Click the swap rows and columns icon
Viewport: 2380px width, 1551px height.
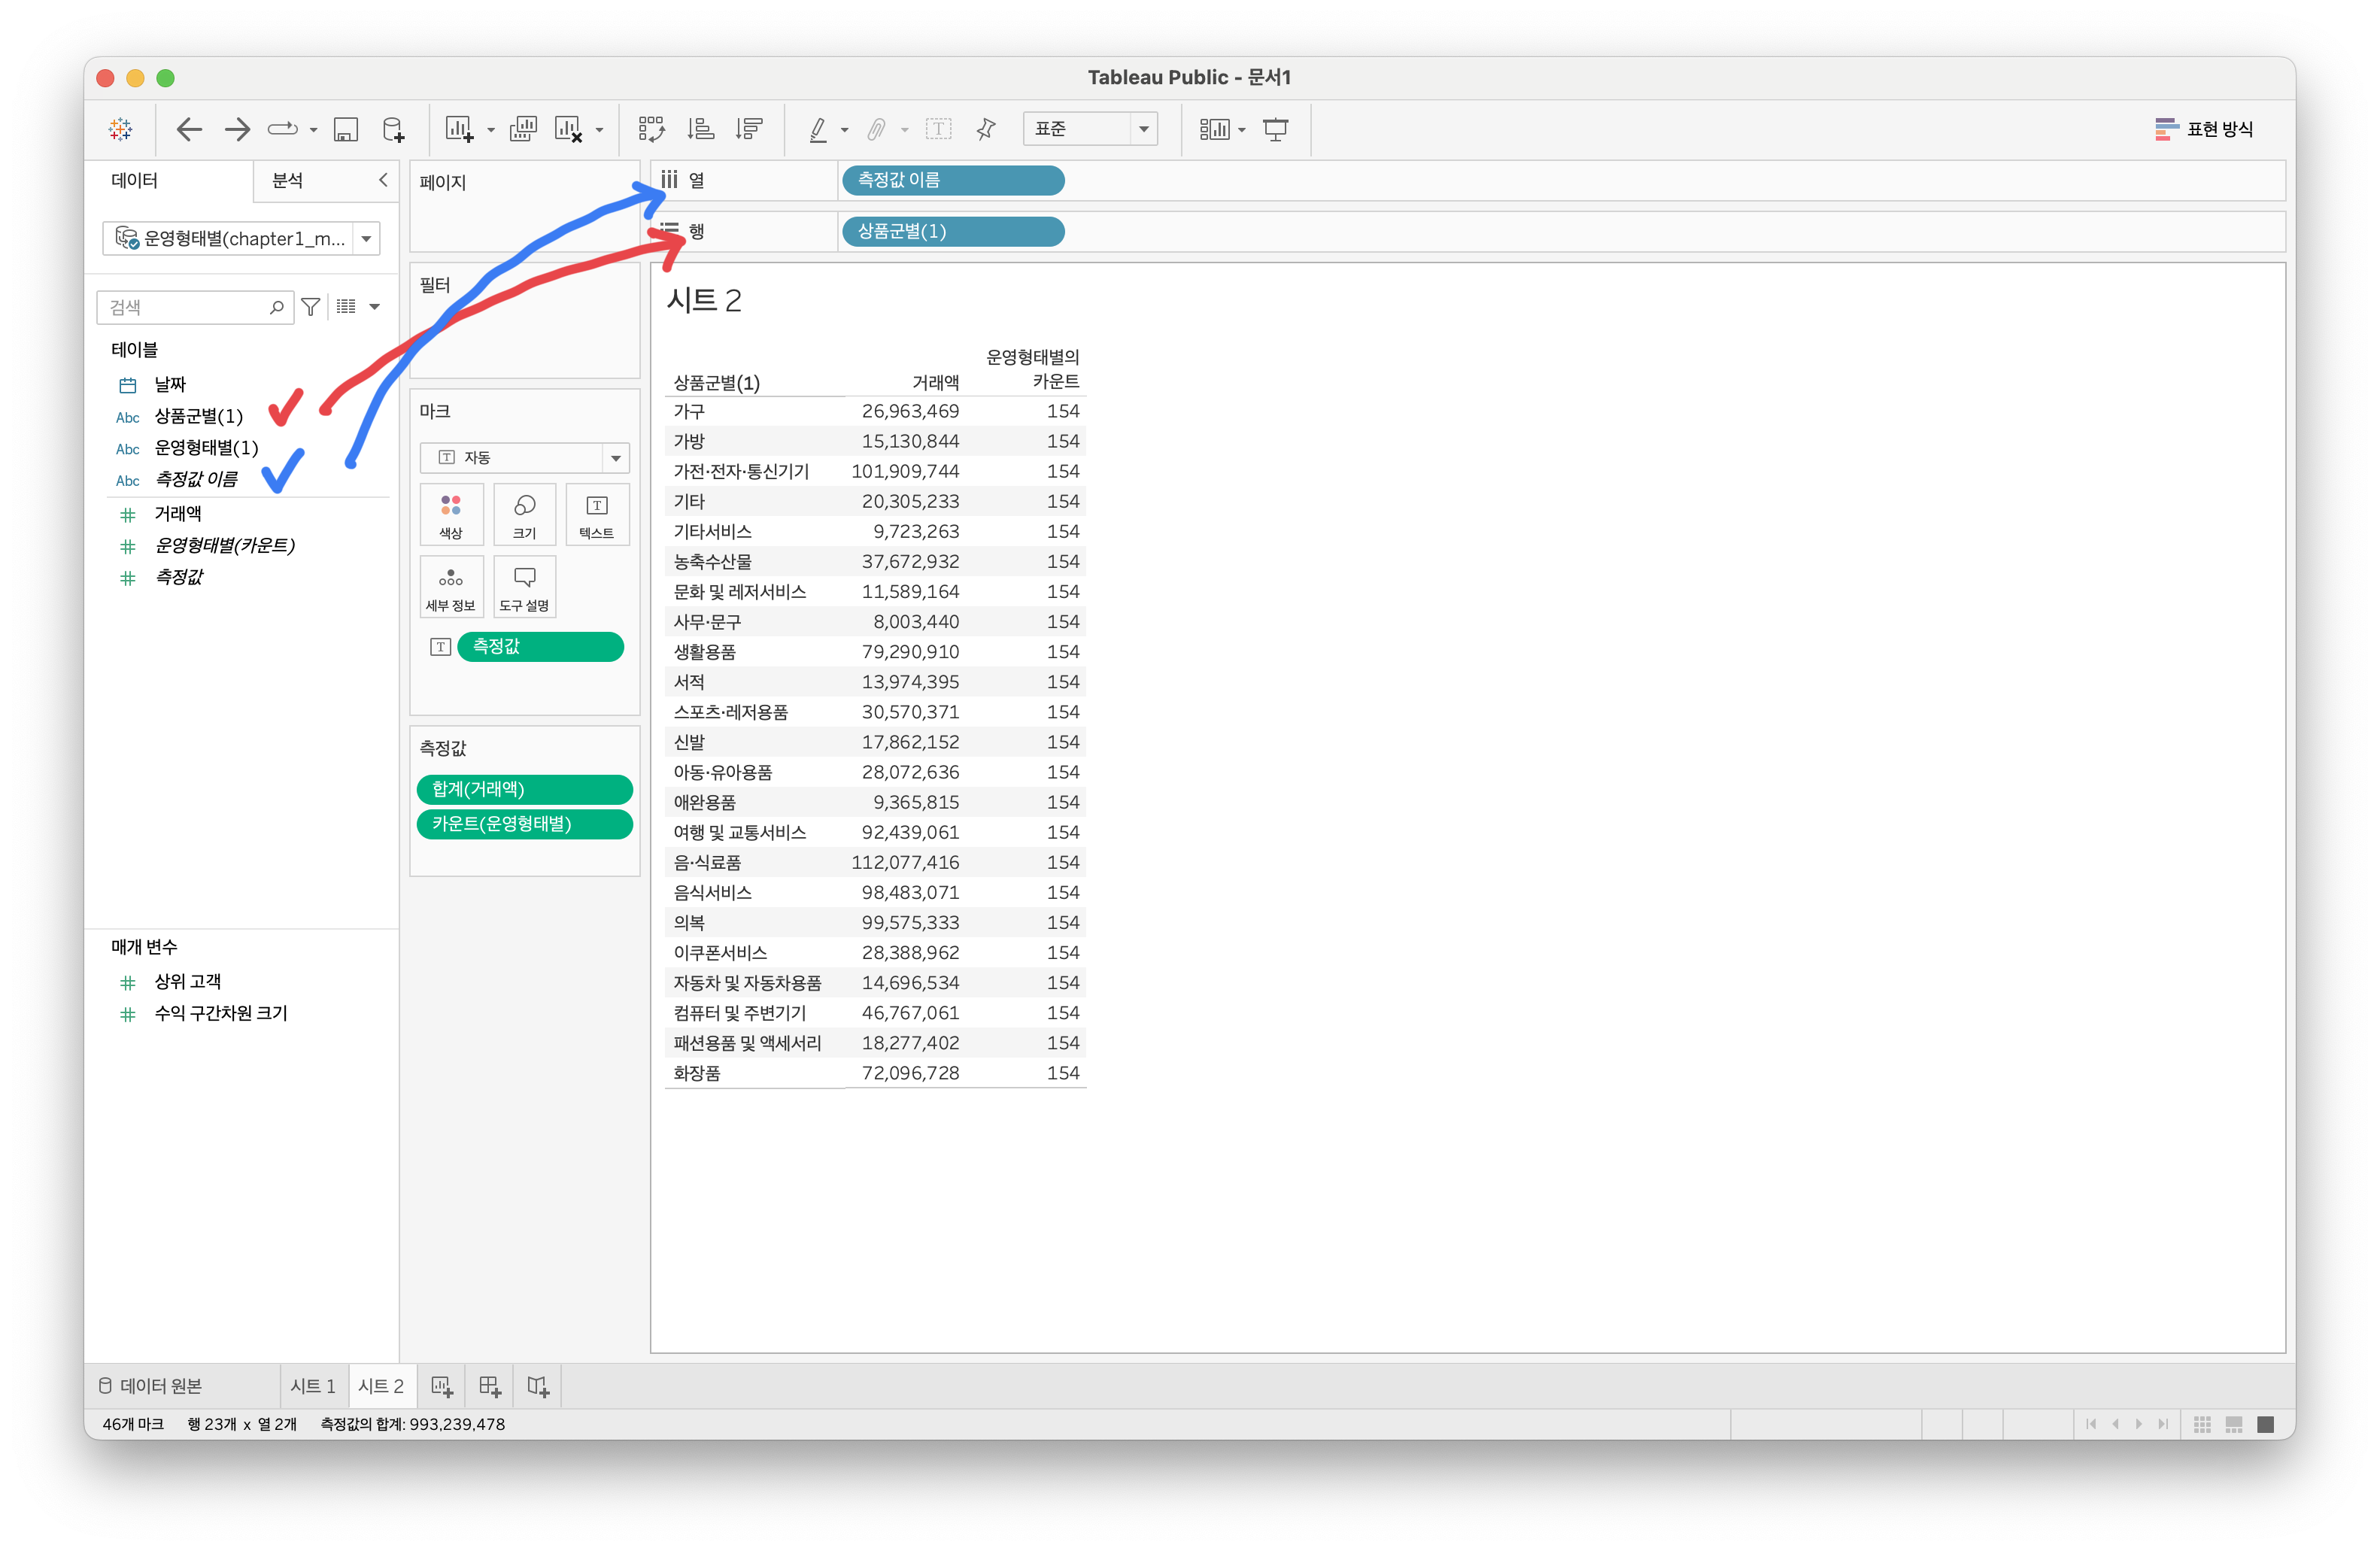click(651, 129)
